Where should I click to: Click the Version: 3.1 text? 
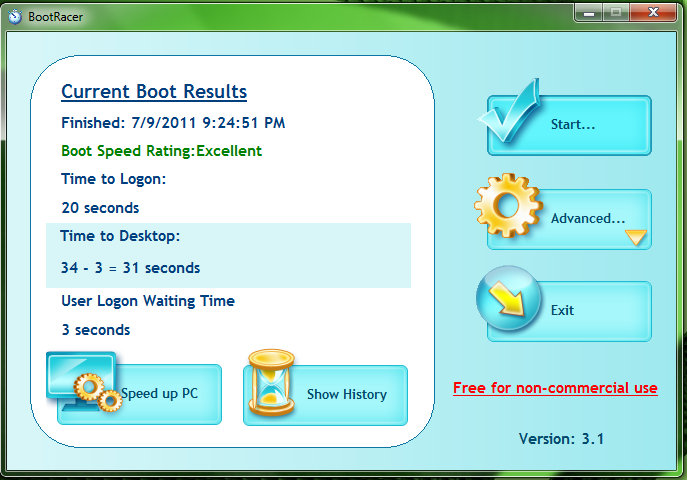pyautogui.click(x=561, y=439)
